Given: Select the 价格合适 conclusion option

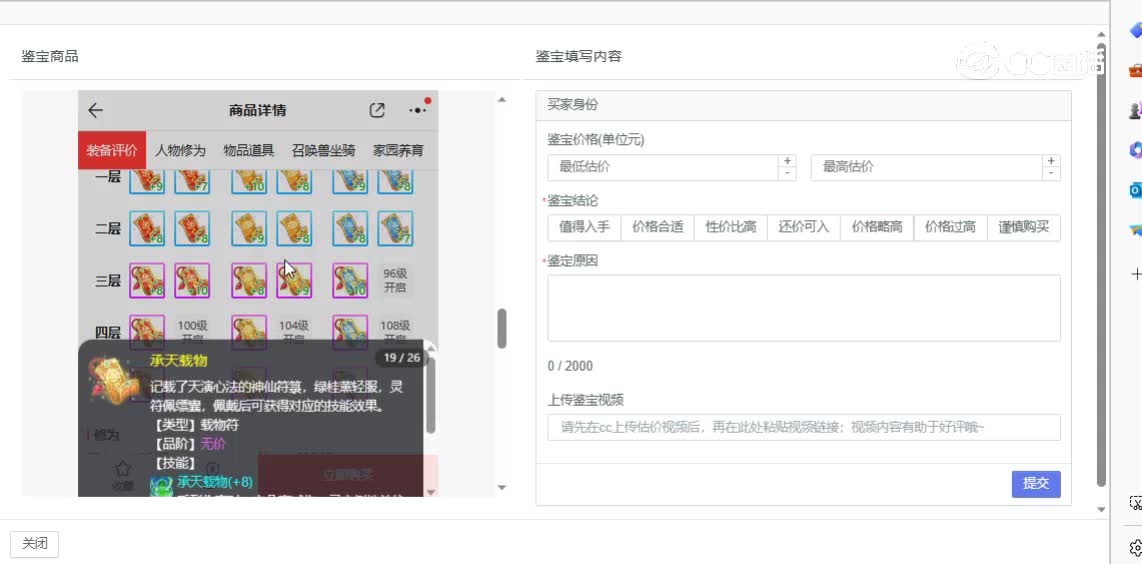Looking at the screenshot, I should 657,227.
